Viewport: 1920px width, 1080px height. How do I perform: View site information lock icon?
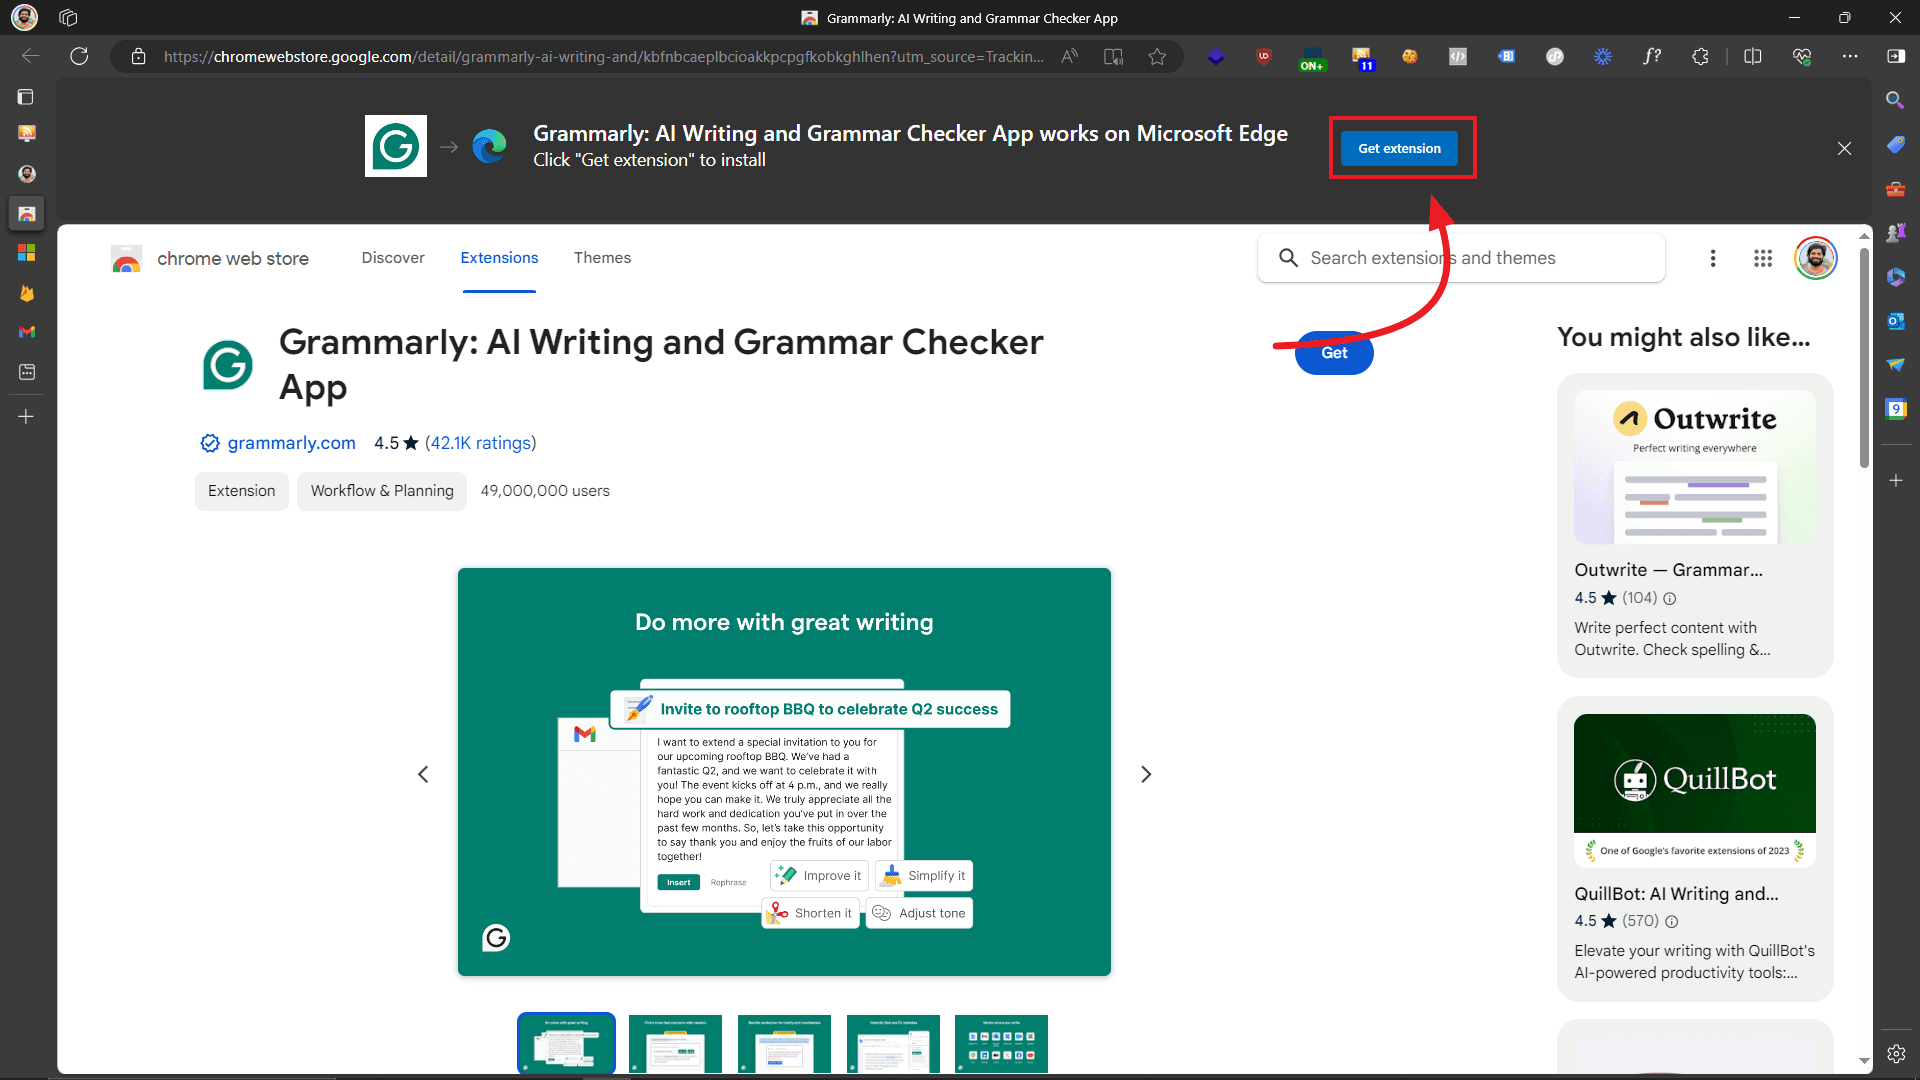click(139, 57)
